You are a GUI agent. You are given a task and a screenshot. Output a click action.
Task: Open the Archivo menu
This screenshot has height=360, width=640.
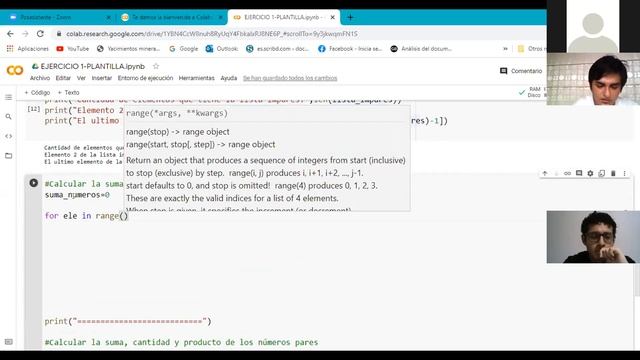40,78
